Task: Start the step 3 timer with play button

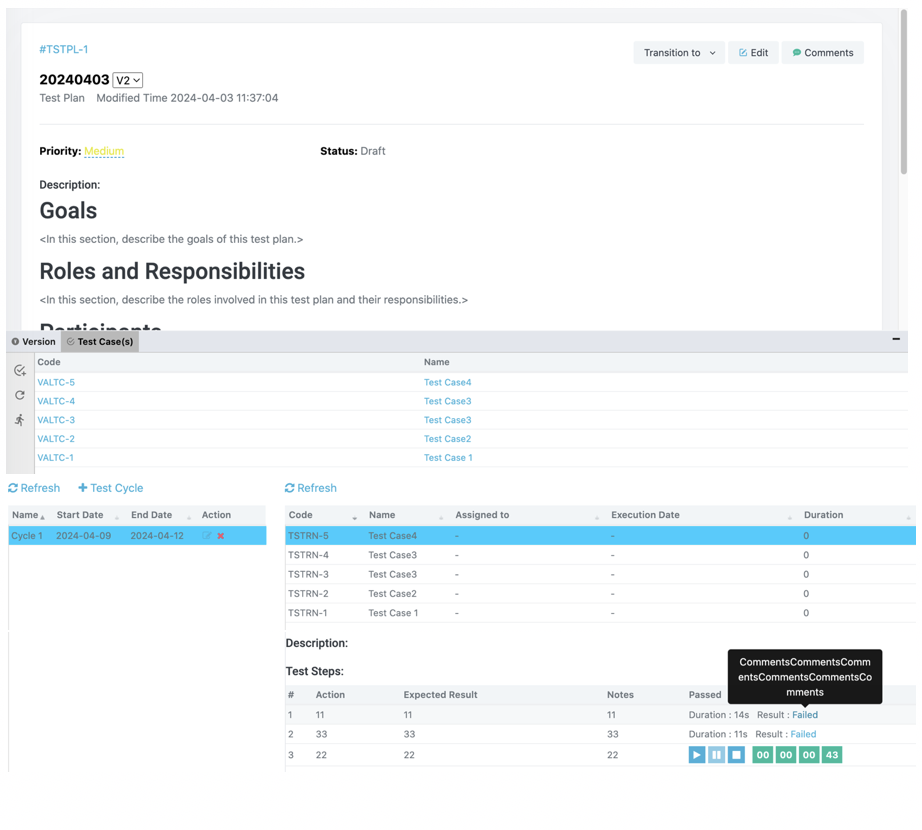Action: pos(697,755)
